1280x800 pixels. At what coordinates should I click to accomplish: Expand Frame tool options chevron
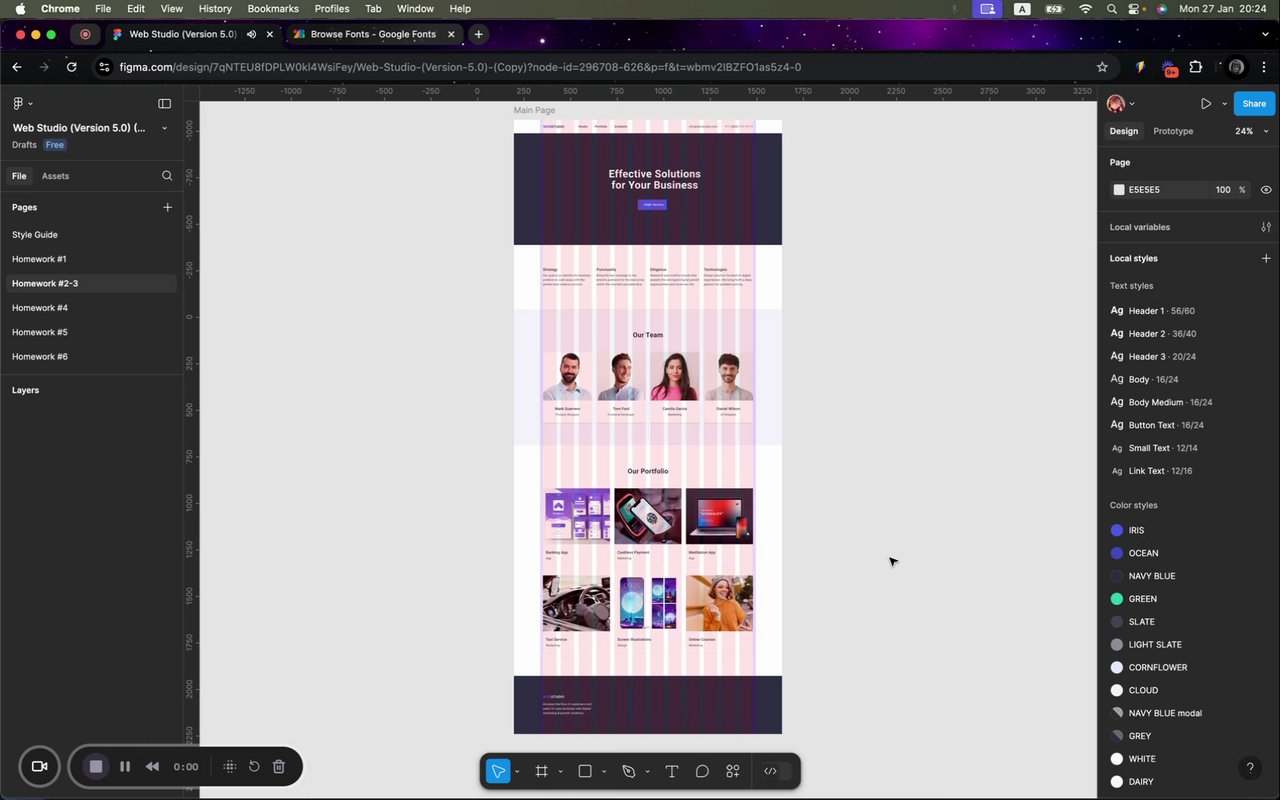[560, 772]
